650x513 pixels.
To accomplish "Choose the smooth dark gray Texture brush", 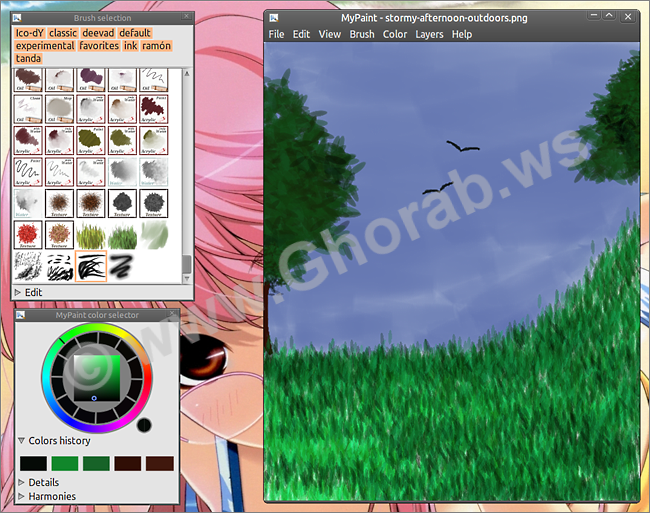I will pos(122,203).
